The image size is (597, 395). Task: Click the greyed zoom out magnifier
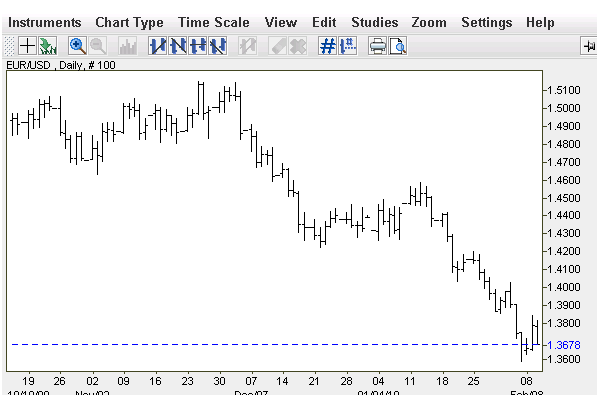coord(98,46)
